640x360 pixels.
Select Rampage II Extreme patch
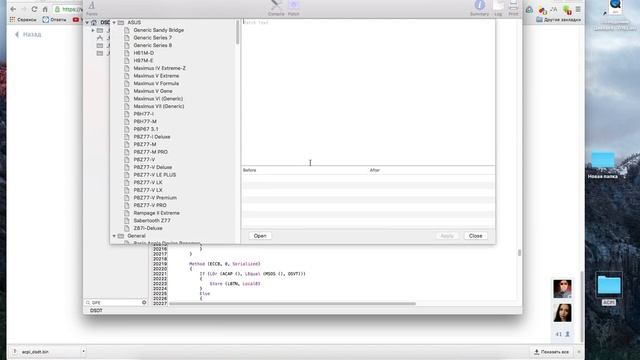coord(157,213)
